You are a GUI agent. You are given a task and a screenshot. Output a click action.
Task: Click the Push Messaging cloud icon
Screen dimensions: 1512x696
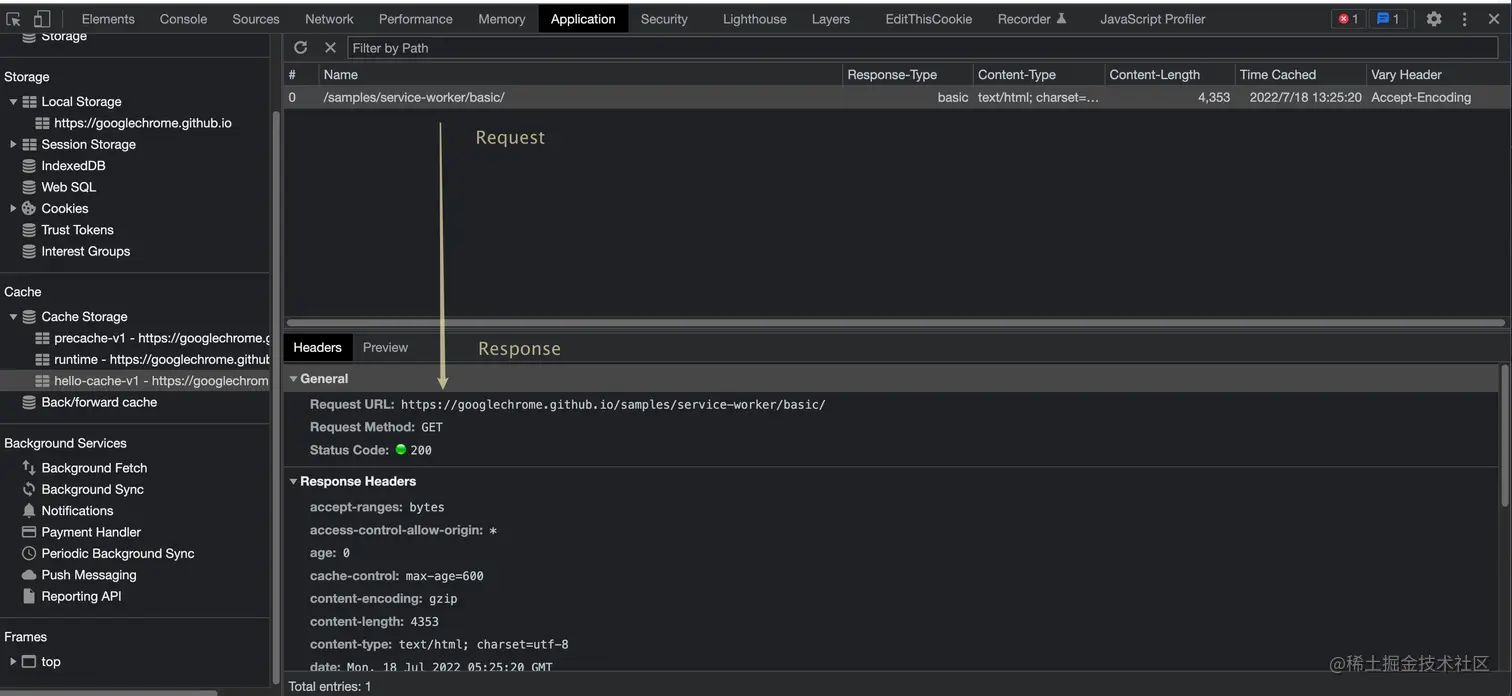[x=29, y=575]
